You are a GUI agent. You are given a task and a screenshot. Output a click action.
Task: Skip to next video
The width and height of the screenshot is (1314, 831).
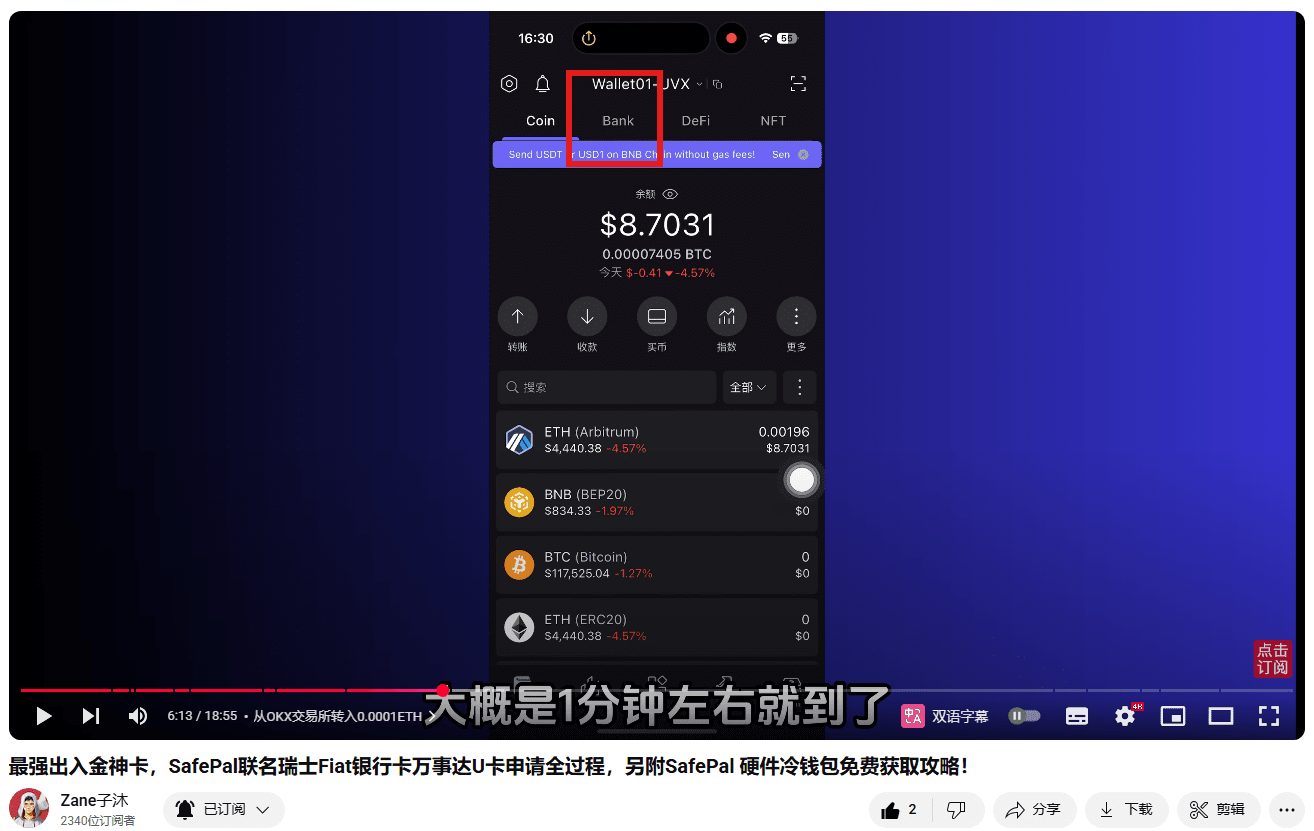click(x=91, y=716)
